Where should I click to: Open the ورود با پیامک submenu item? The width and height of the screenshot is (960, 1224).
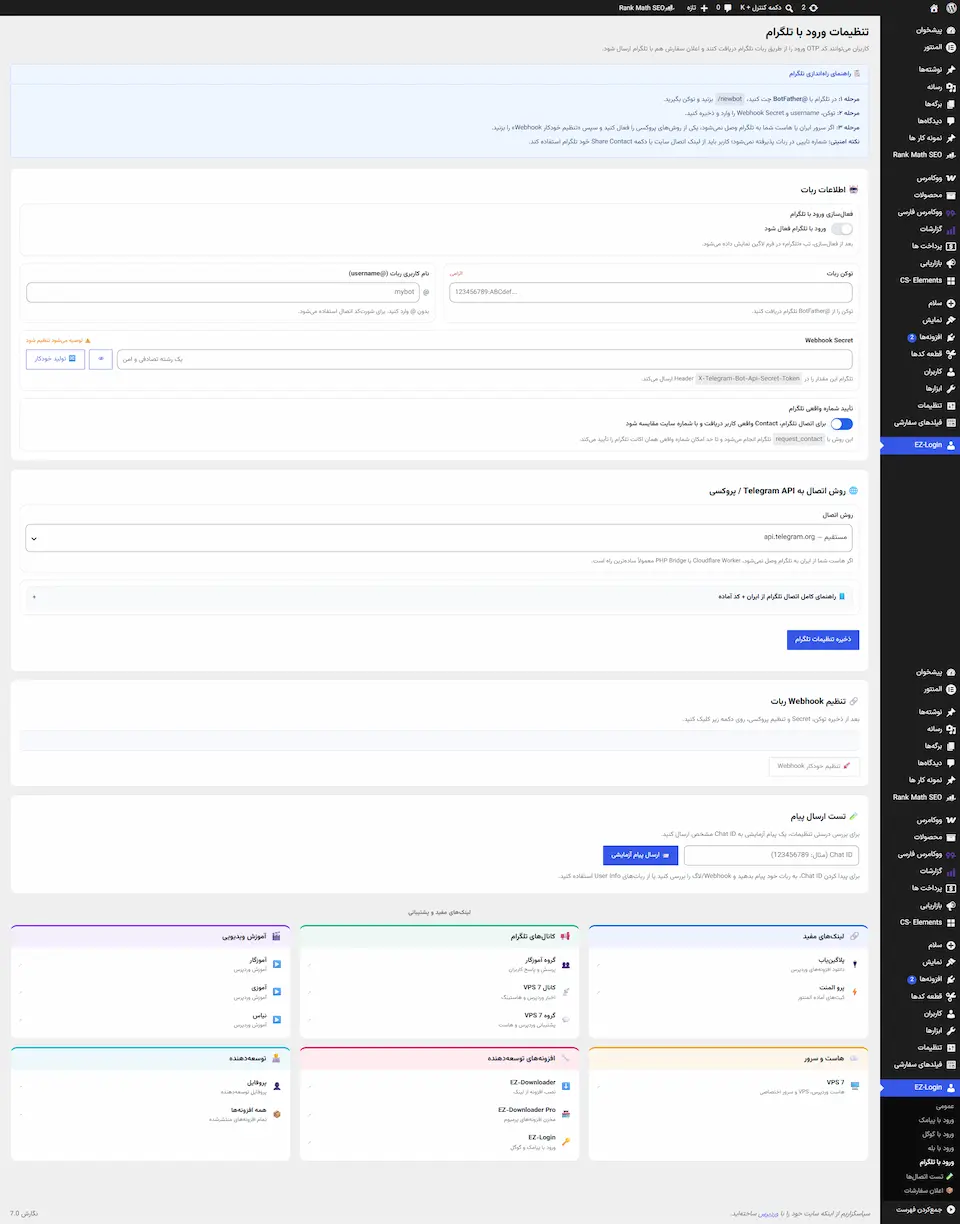point(935,1120)
